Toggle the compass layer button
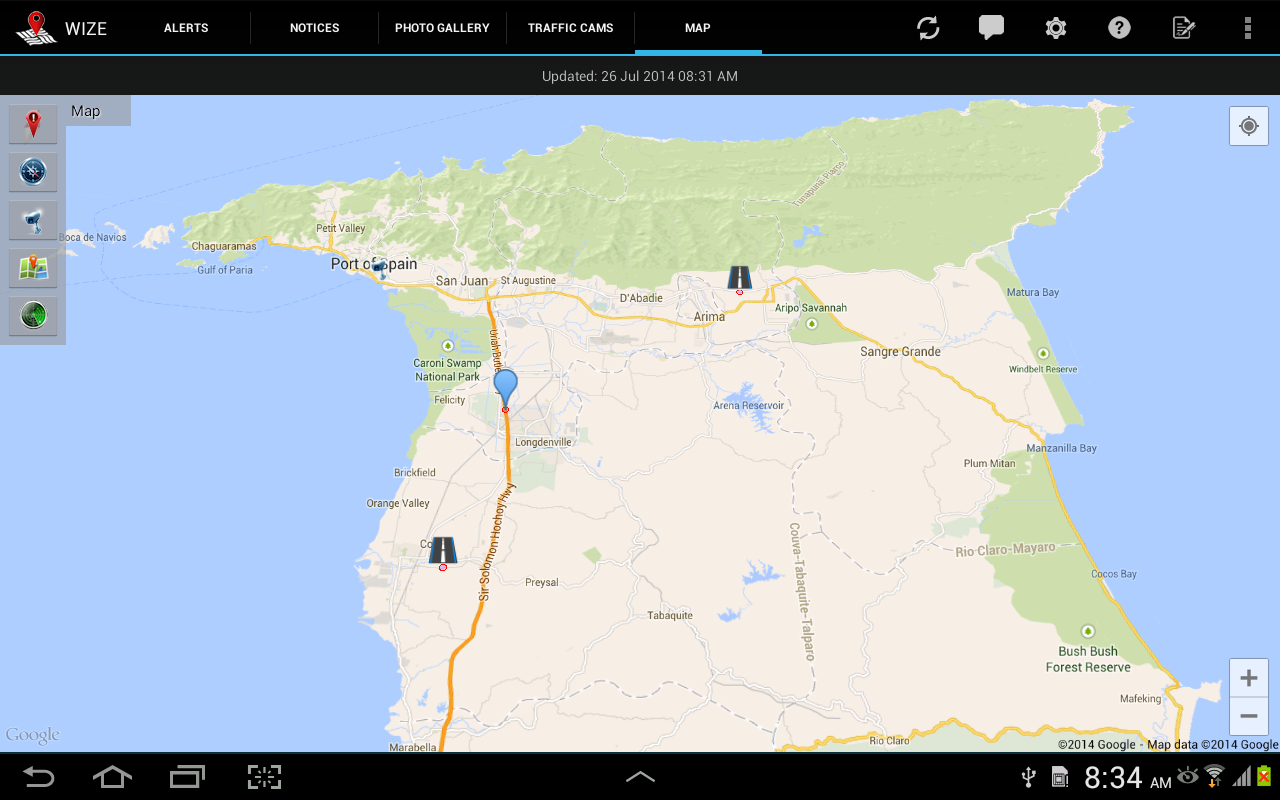This screenshot has width=1280, height=800. [33, 172]
